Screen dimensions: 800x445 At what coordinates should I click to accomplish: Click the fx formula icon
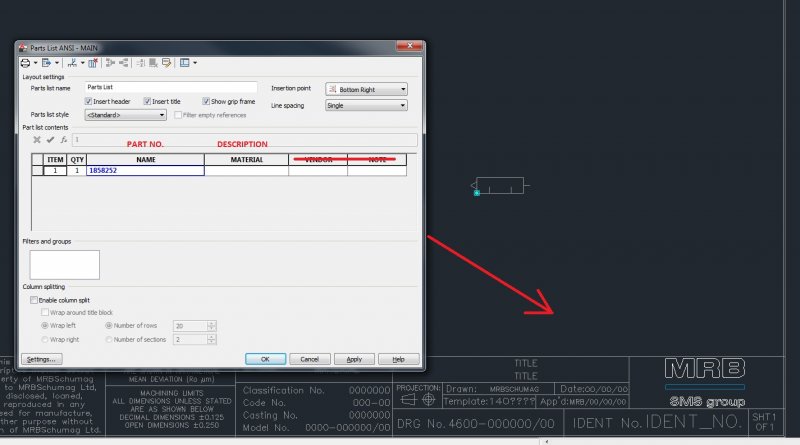63,139
